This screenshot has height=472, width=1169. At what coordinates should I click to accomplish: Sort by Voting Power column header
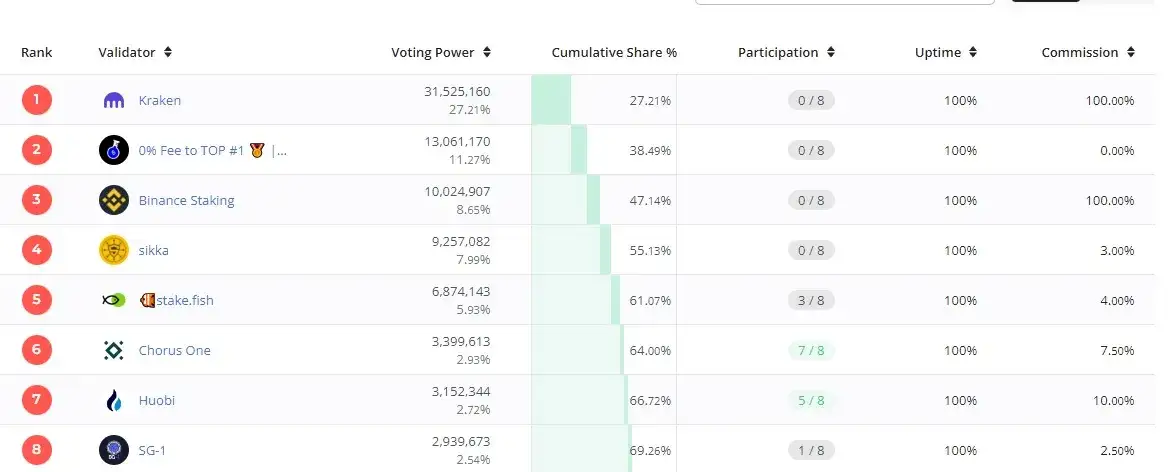[441, 52]
